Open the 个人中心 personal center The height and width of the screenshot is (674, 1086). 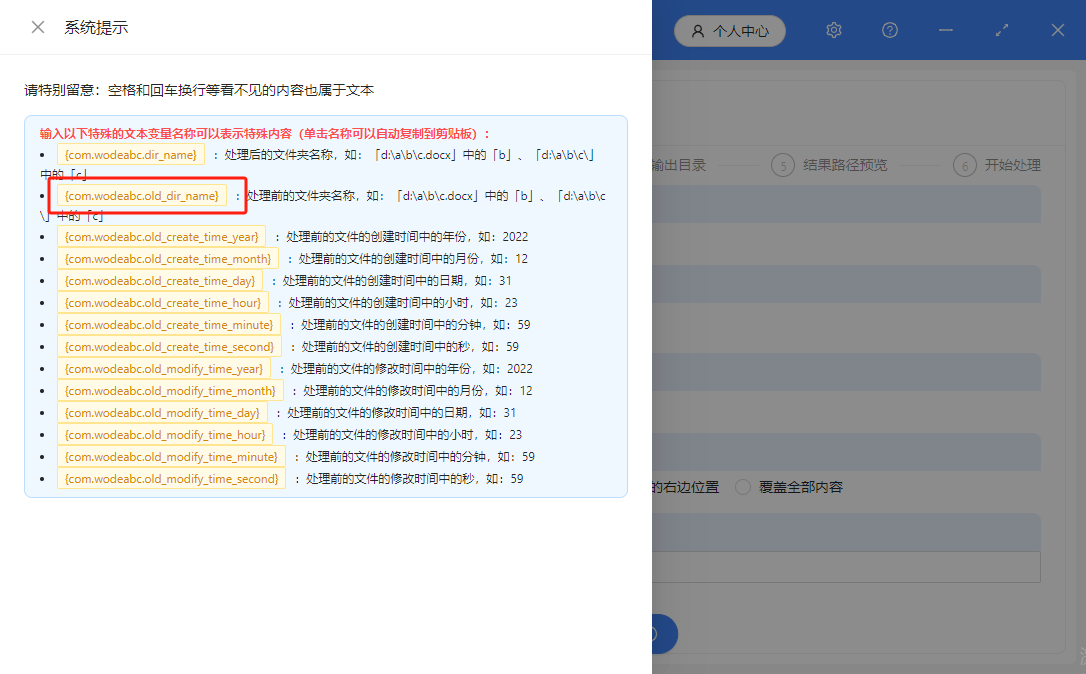[729, 30]
